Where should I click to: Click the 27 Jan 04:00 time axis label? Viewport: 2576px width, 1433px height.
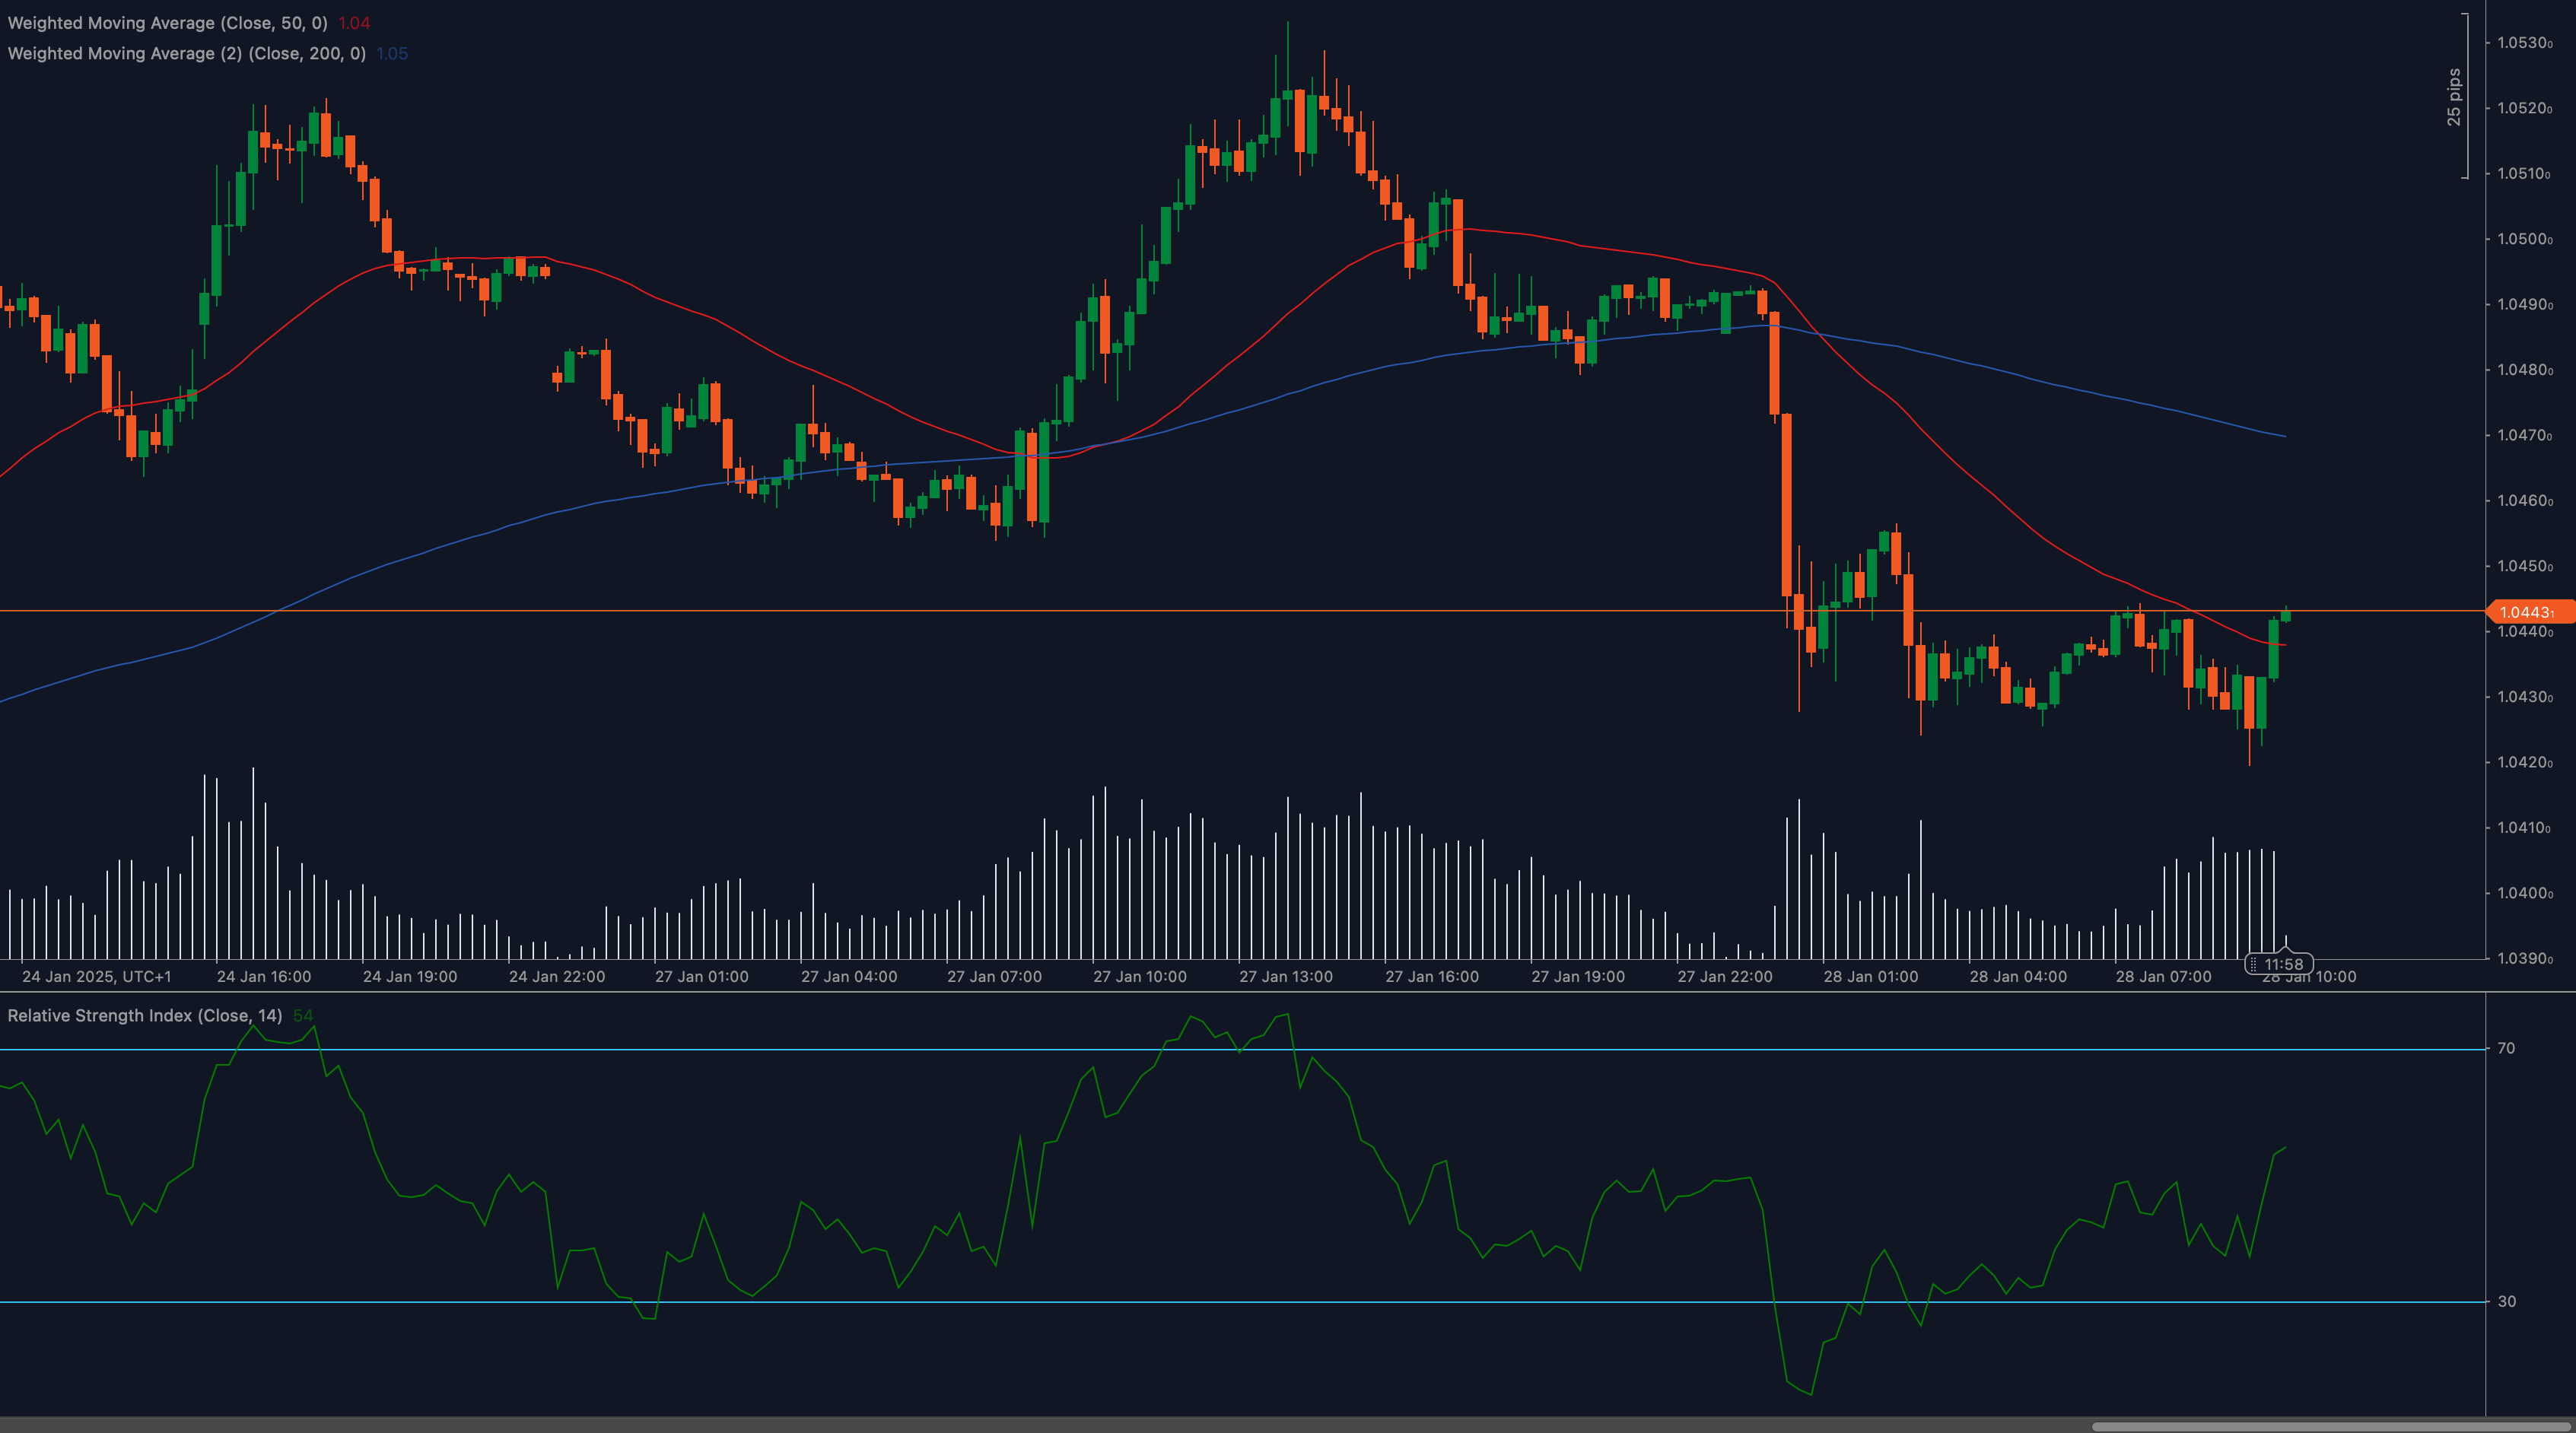[x=849, y=976]
